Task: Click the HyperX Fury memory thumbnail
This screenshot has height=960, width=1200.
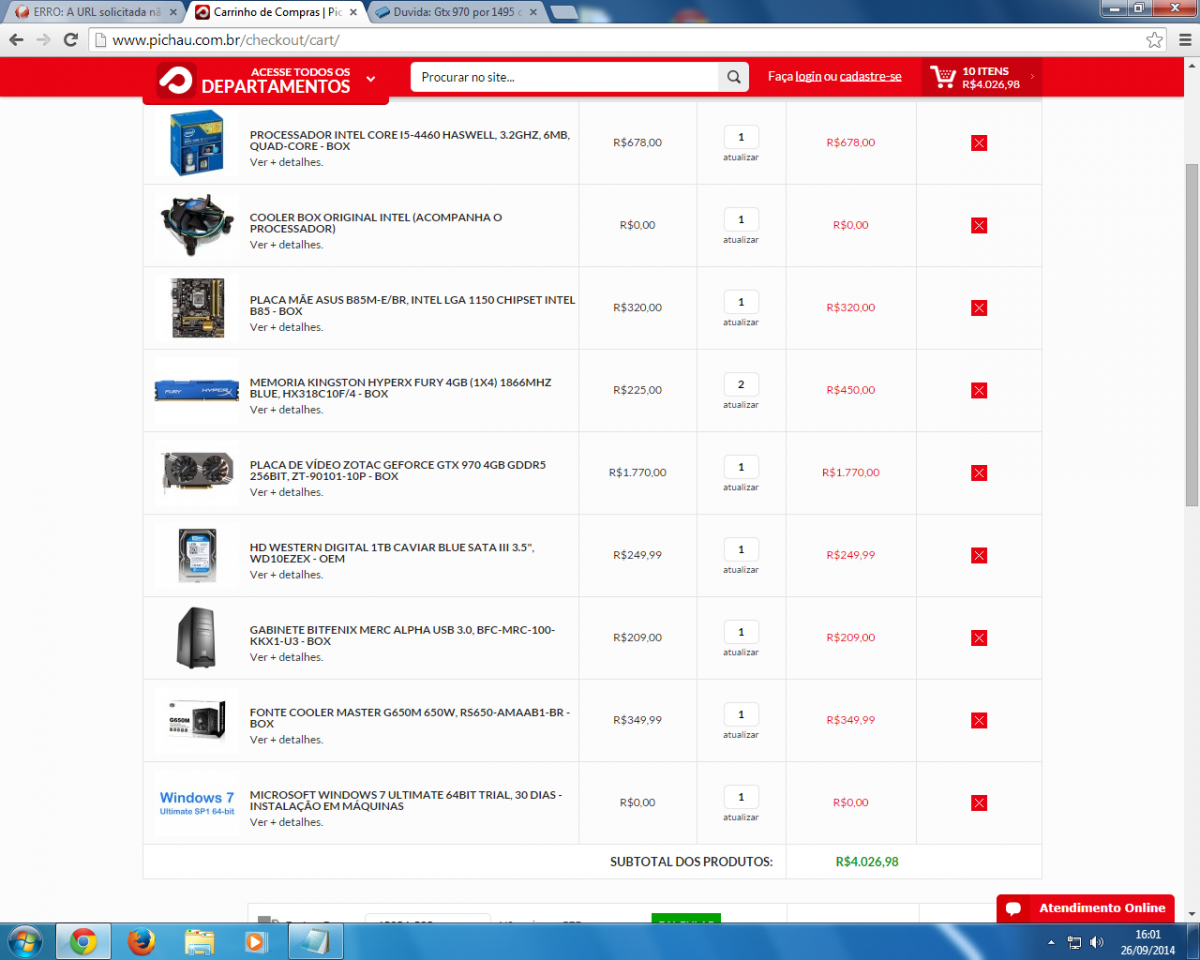Action: tap(197, 391)
